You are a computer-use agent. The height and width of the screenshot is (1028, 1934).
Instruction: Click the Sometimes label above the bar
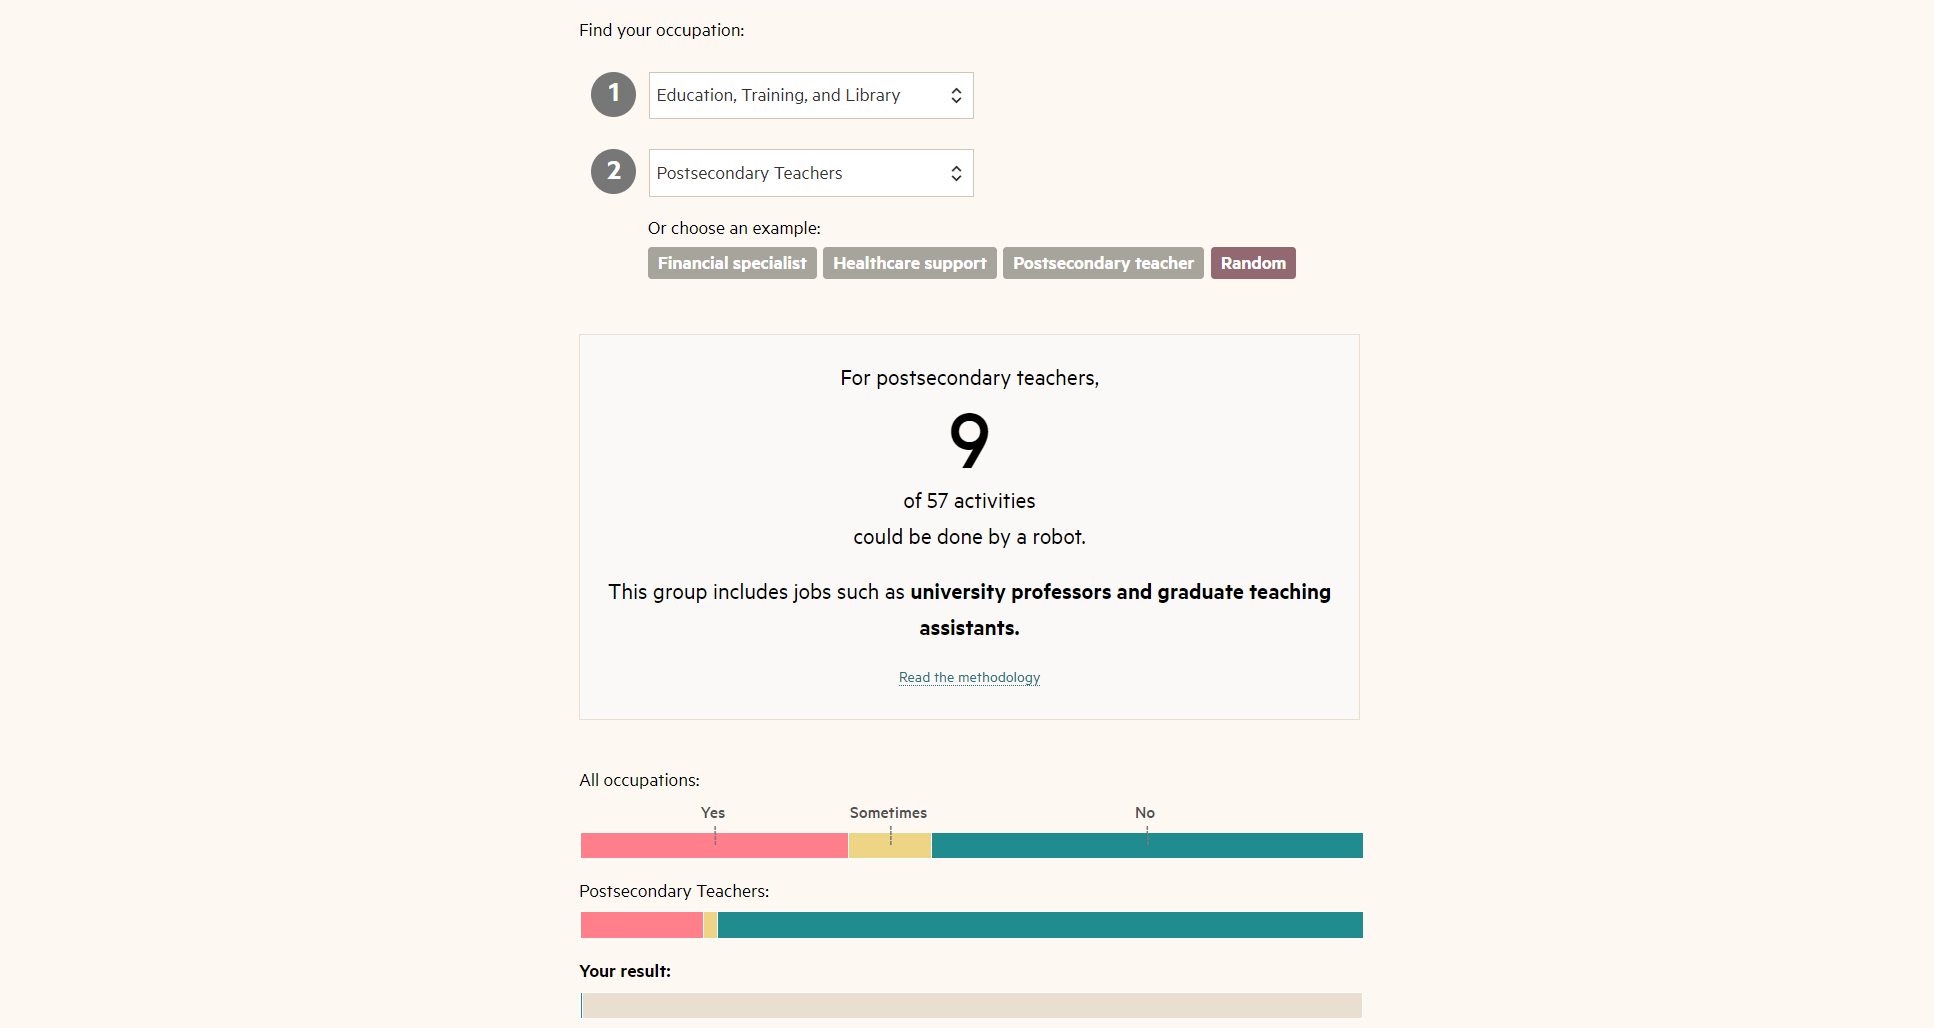click(x=888, y=813)
